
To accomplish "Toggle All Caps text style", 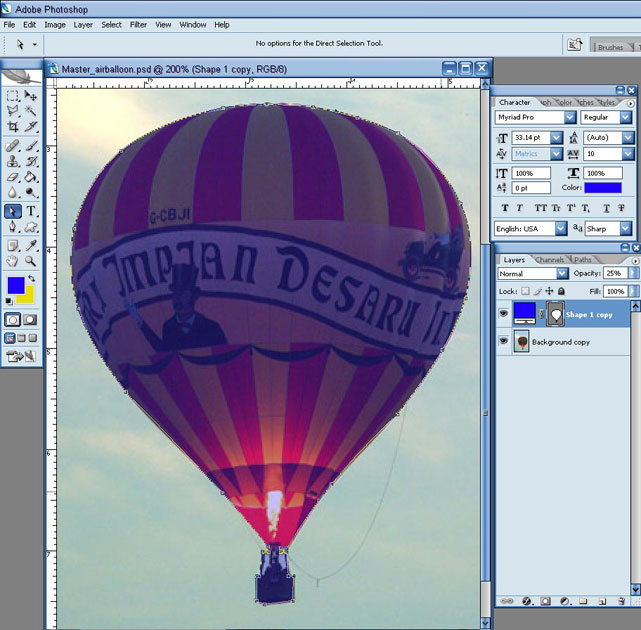I will [x=540, y=208].
